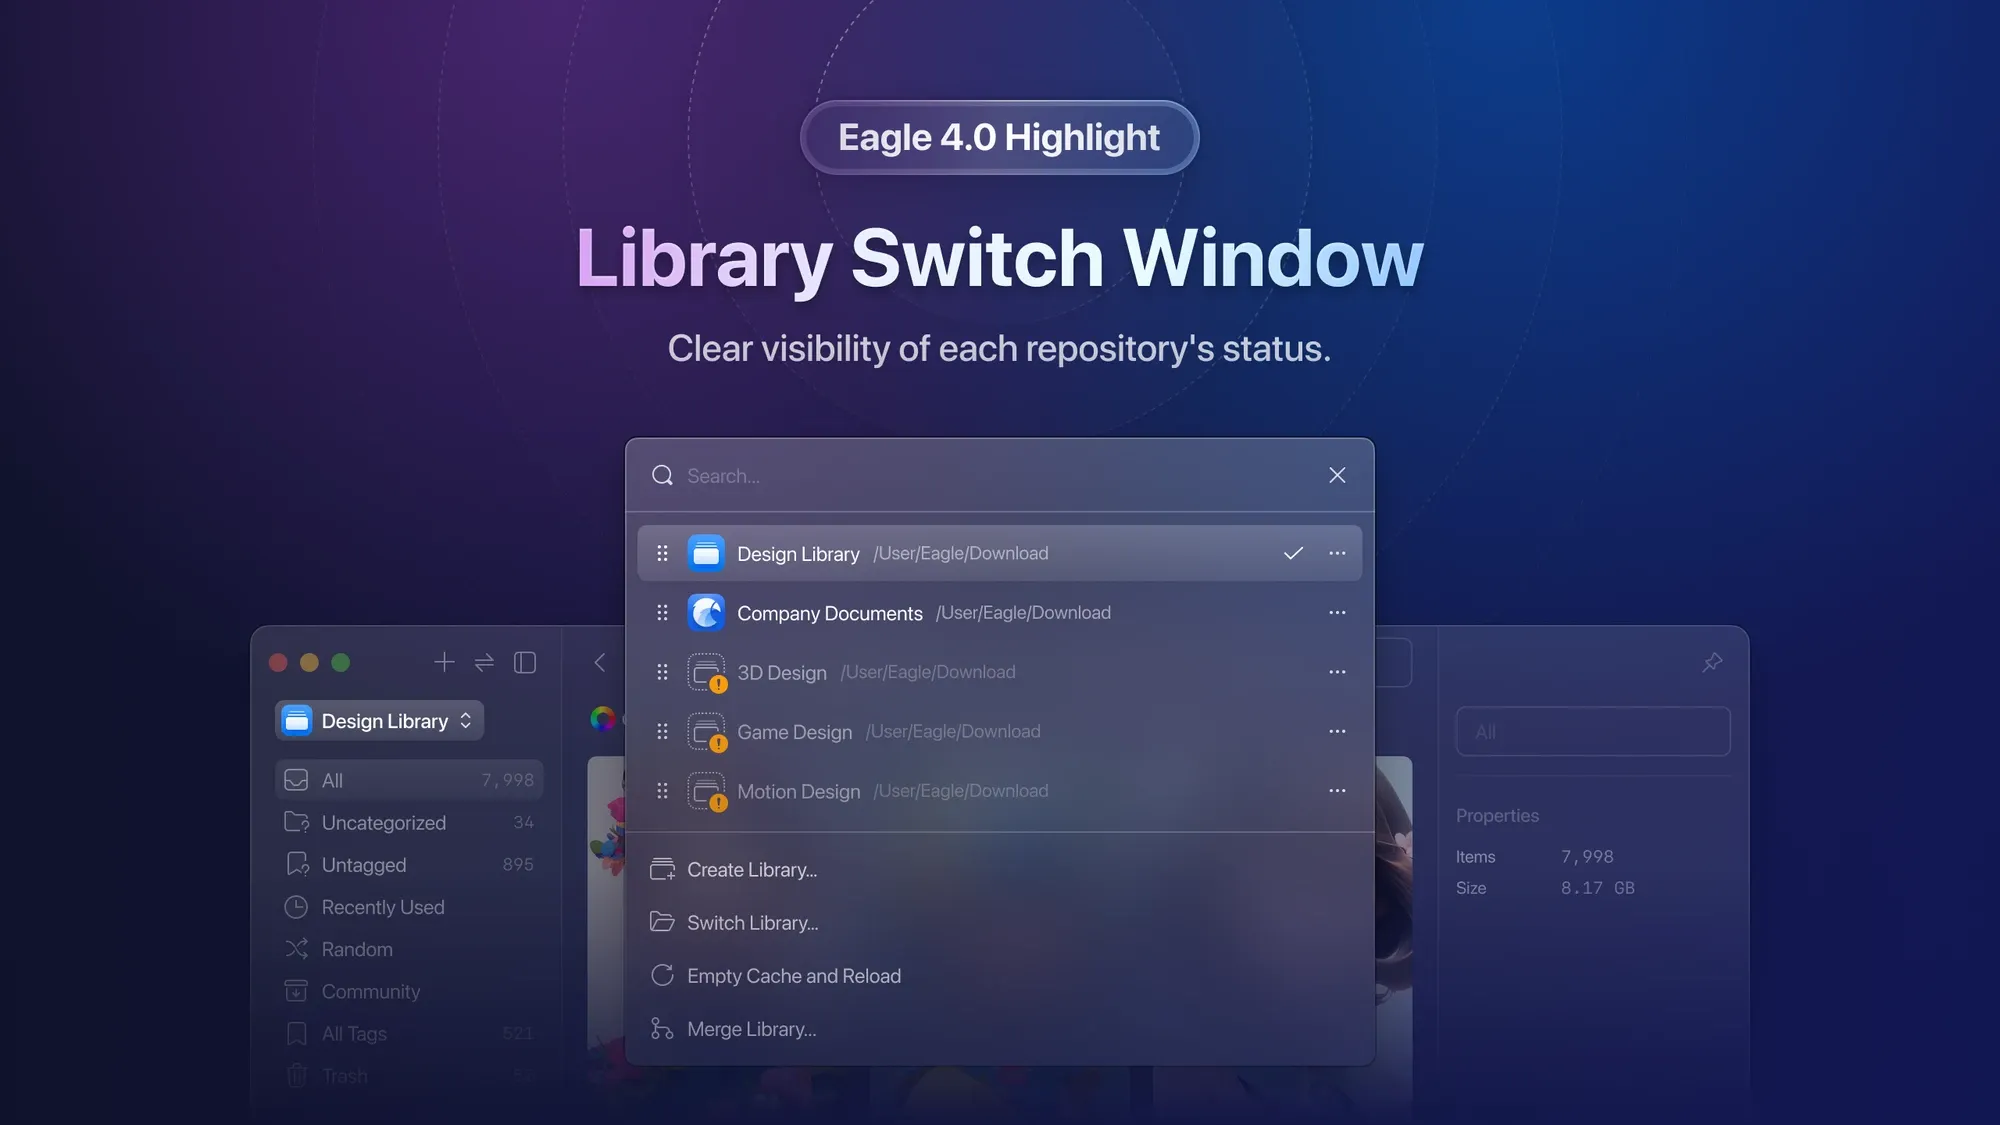2000x1125 pixels.
Task: Select the Motion Design library
Action: point(999,791)
